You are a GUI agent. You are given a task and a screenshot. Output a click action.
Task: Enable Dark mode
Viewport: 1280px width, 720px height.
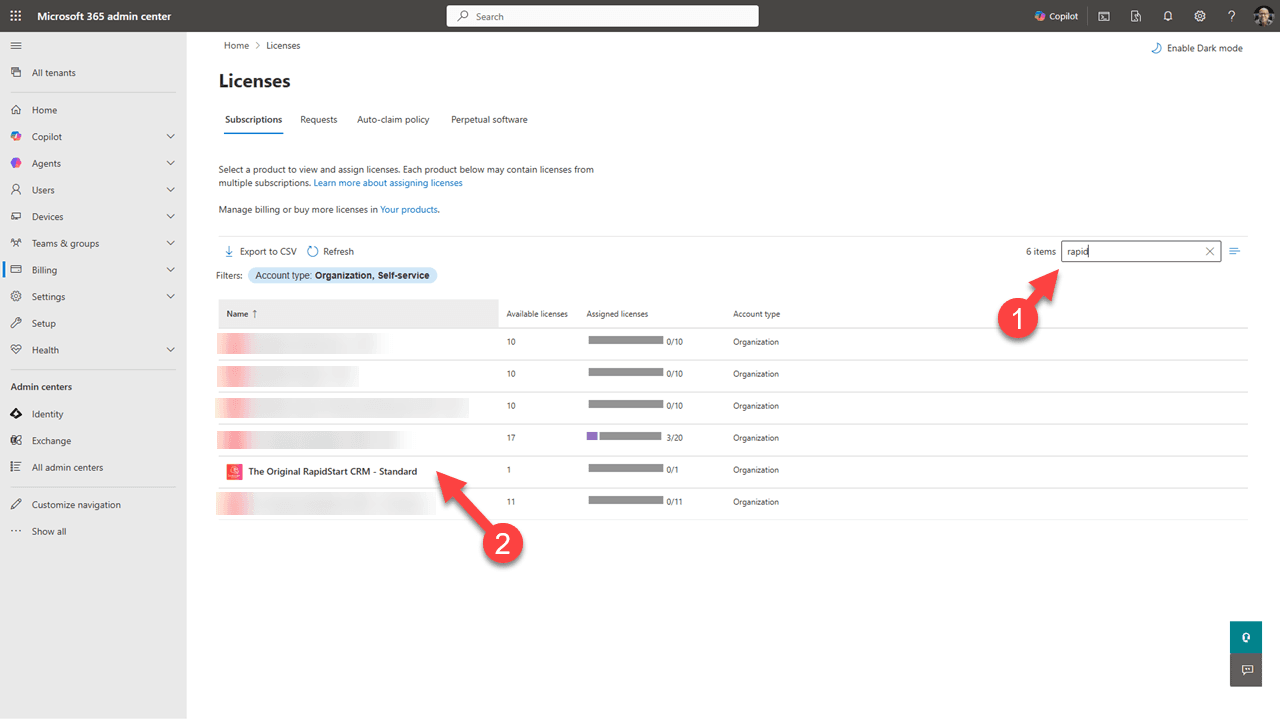pos(1196,47)
